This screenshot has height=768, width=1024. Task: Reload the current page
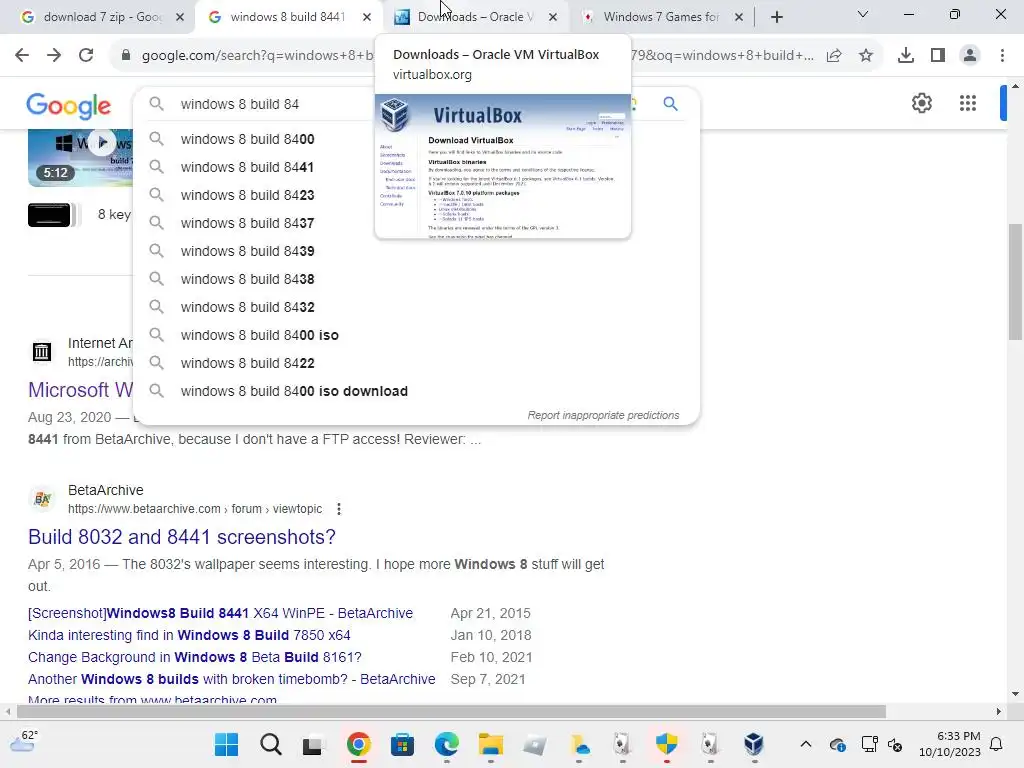click(86, 56)
